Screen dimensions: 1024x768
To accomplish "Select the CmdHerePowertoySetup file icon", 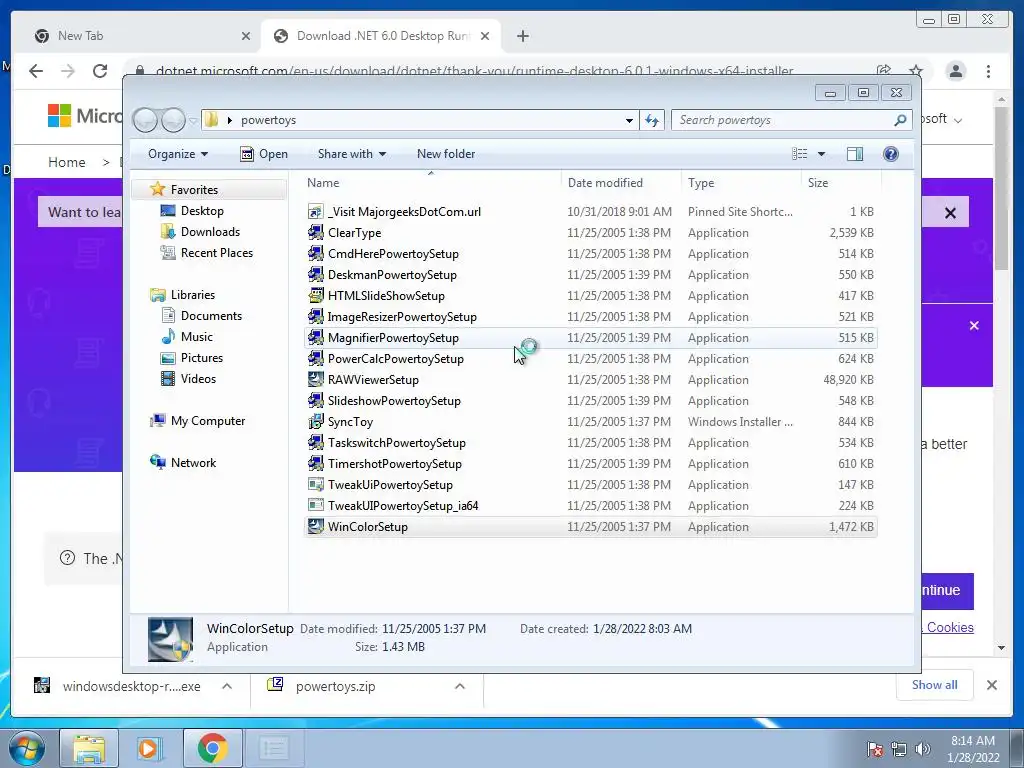I will [x=315, y=253].
